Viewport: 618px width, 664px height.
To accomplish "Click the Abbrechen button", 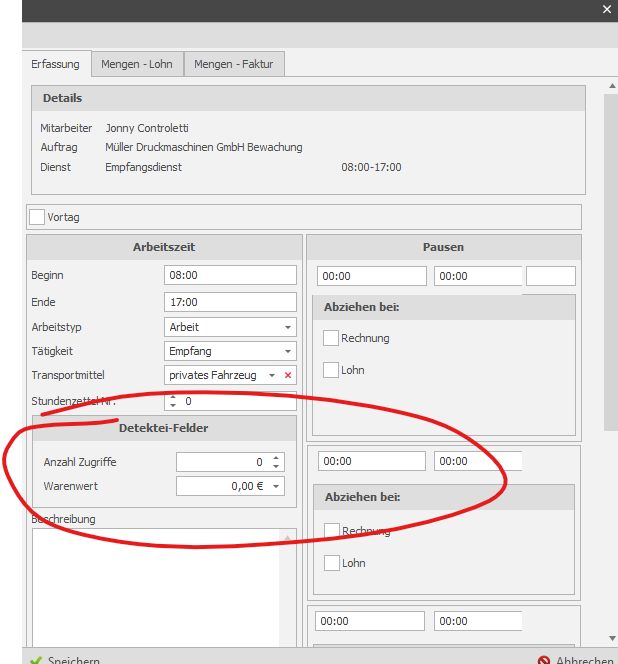I will tap(576, 660).
